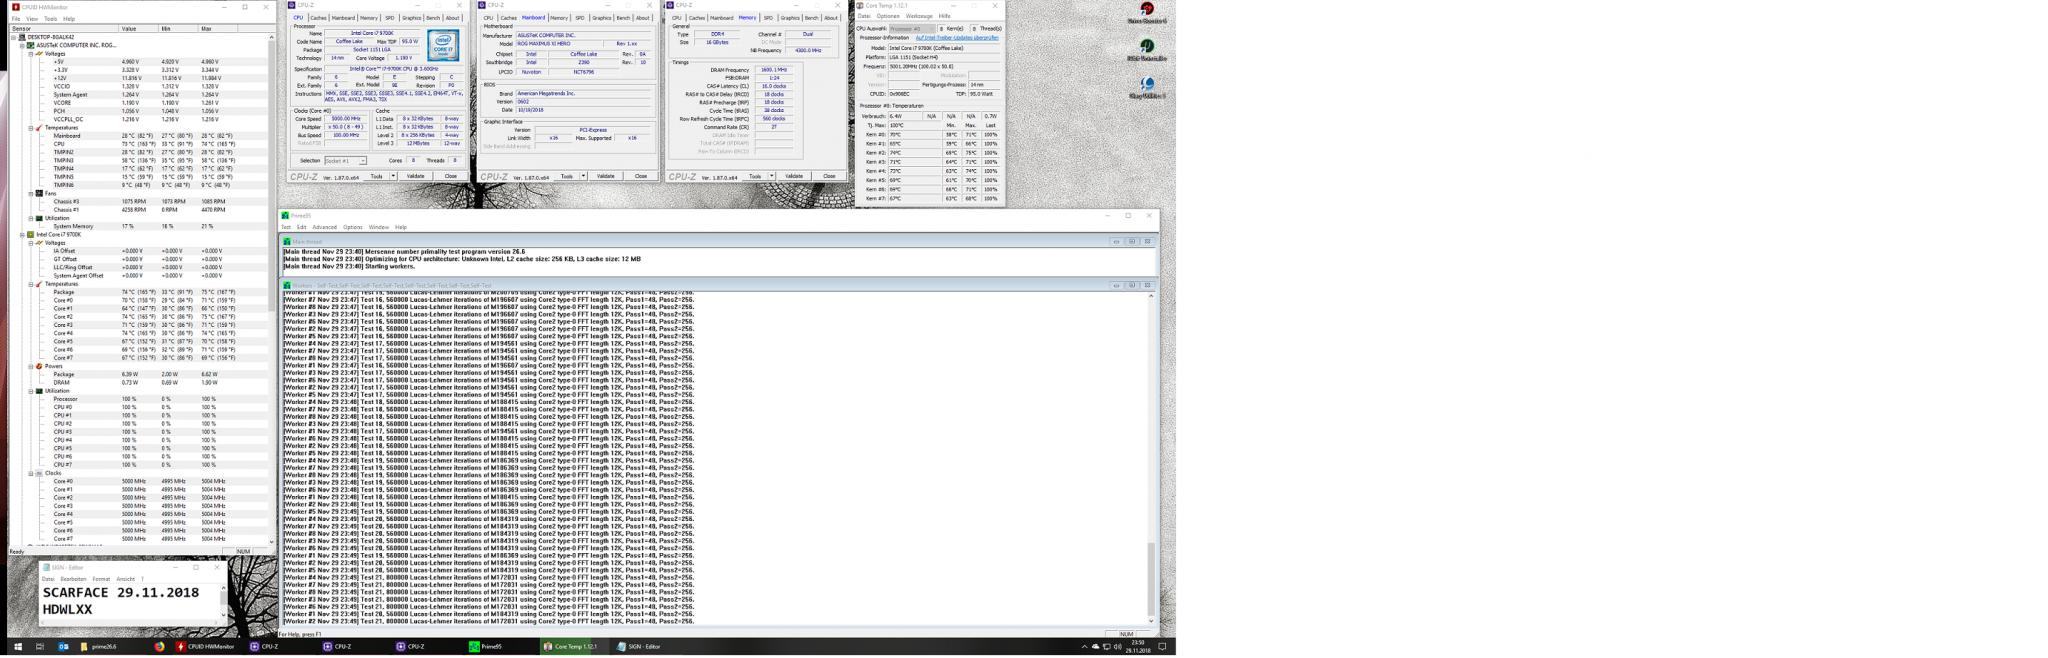The width and height of the screenshot is (2048, 658).
Task: Switch to Graphics tab in Mainboard CPU-Z window
Action: (x=601, y=17)
